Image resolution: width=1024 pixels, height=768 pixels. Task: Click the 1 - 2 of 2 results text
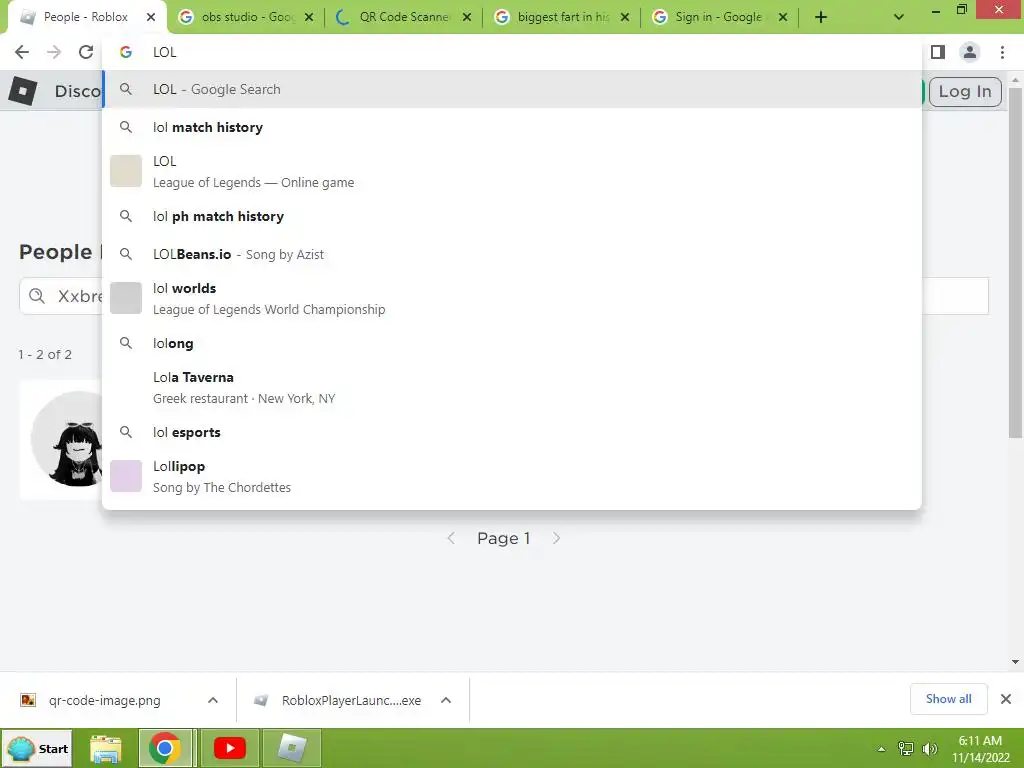tap(45, 355)
